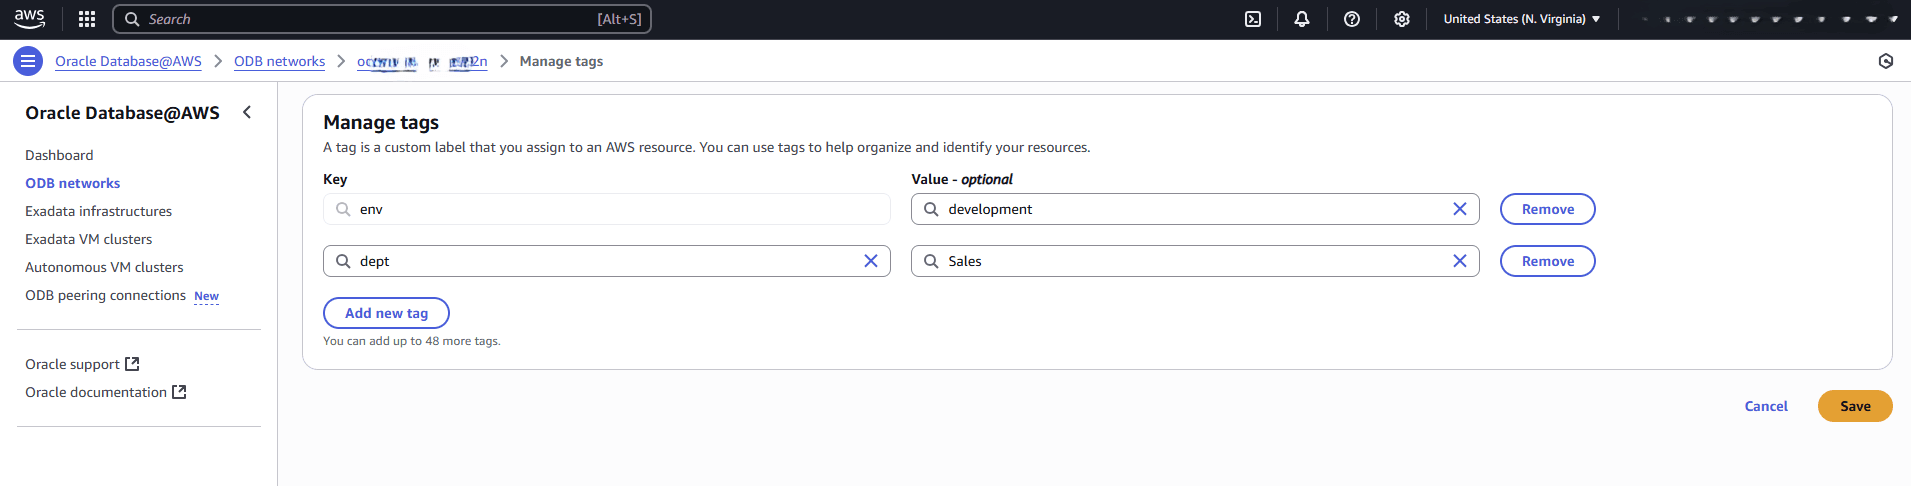Click the Sales value field
The width and height of the screenshot is (1911, 486).
coord(1195,261)
